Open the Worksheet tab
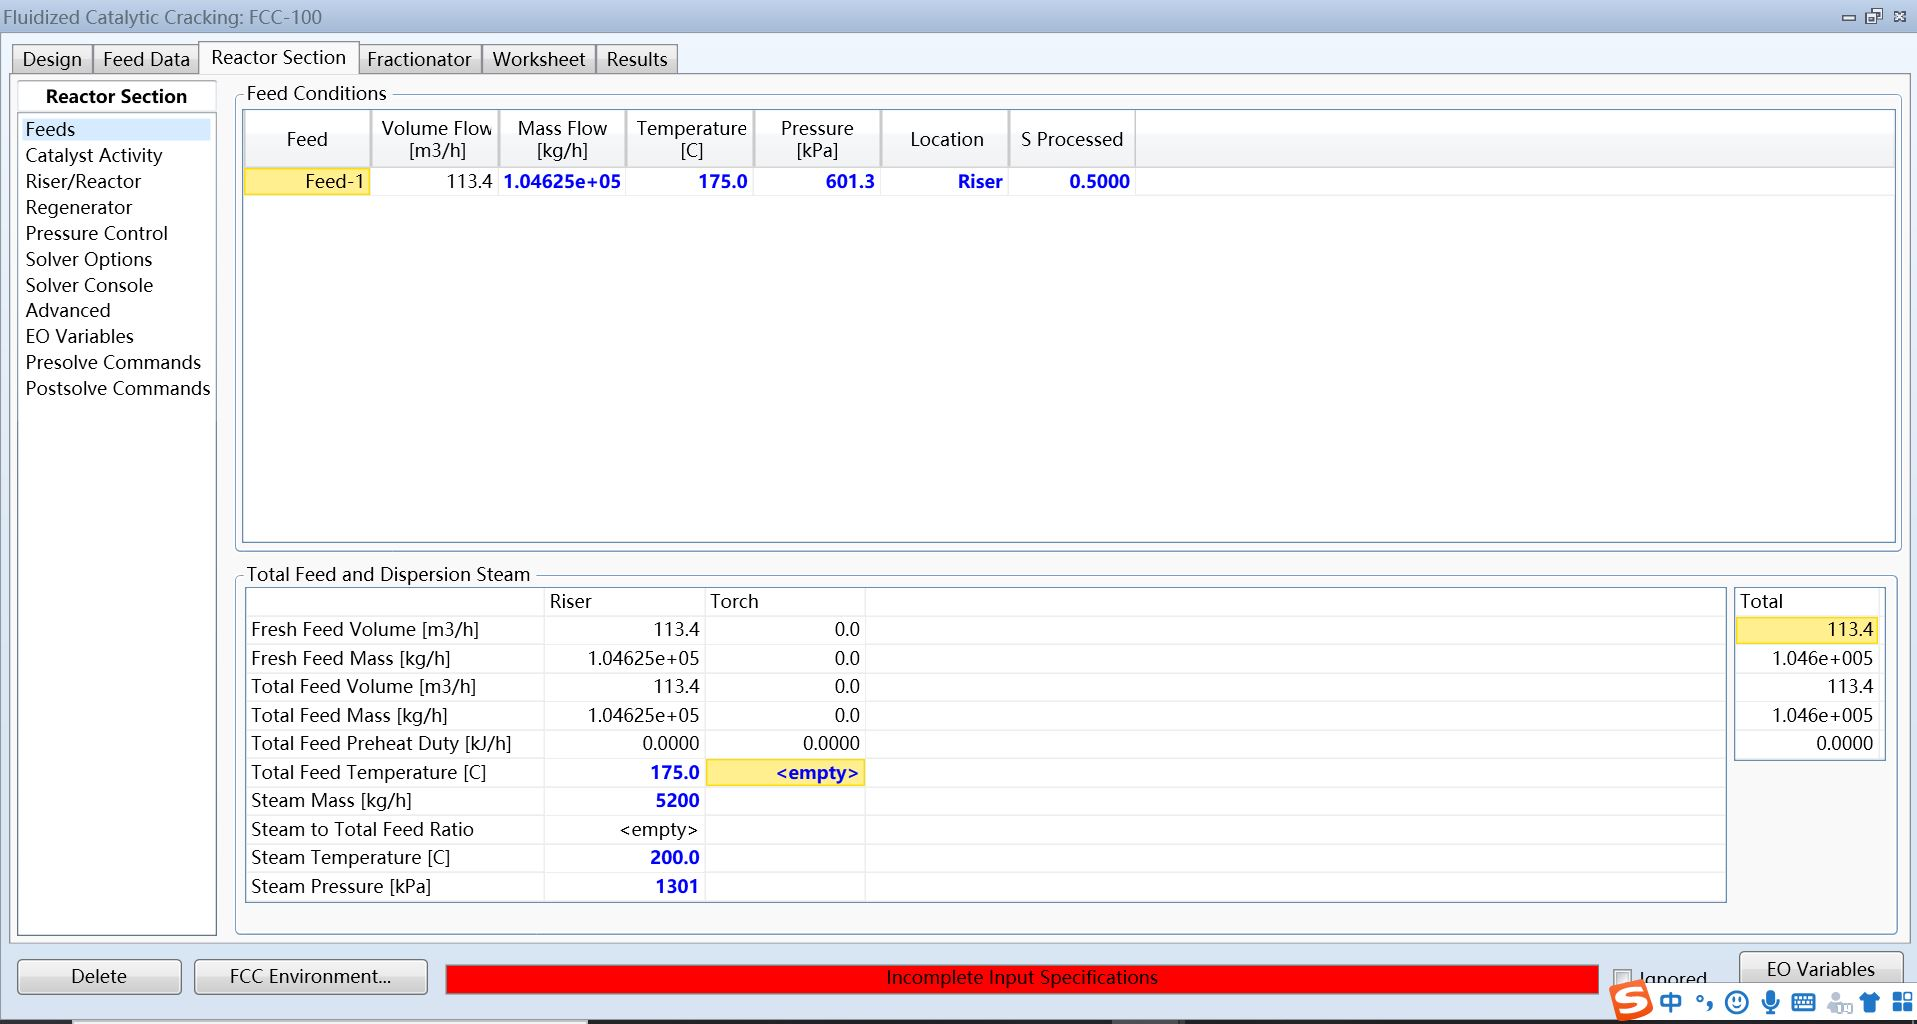Viewport: 1917px width, 1024px height. (539, 59)
